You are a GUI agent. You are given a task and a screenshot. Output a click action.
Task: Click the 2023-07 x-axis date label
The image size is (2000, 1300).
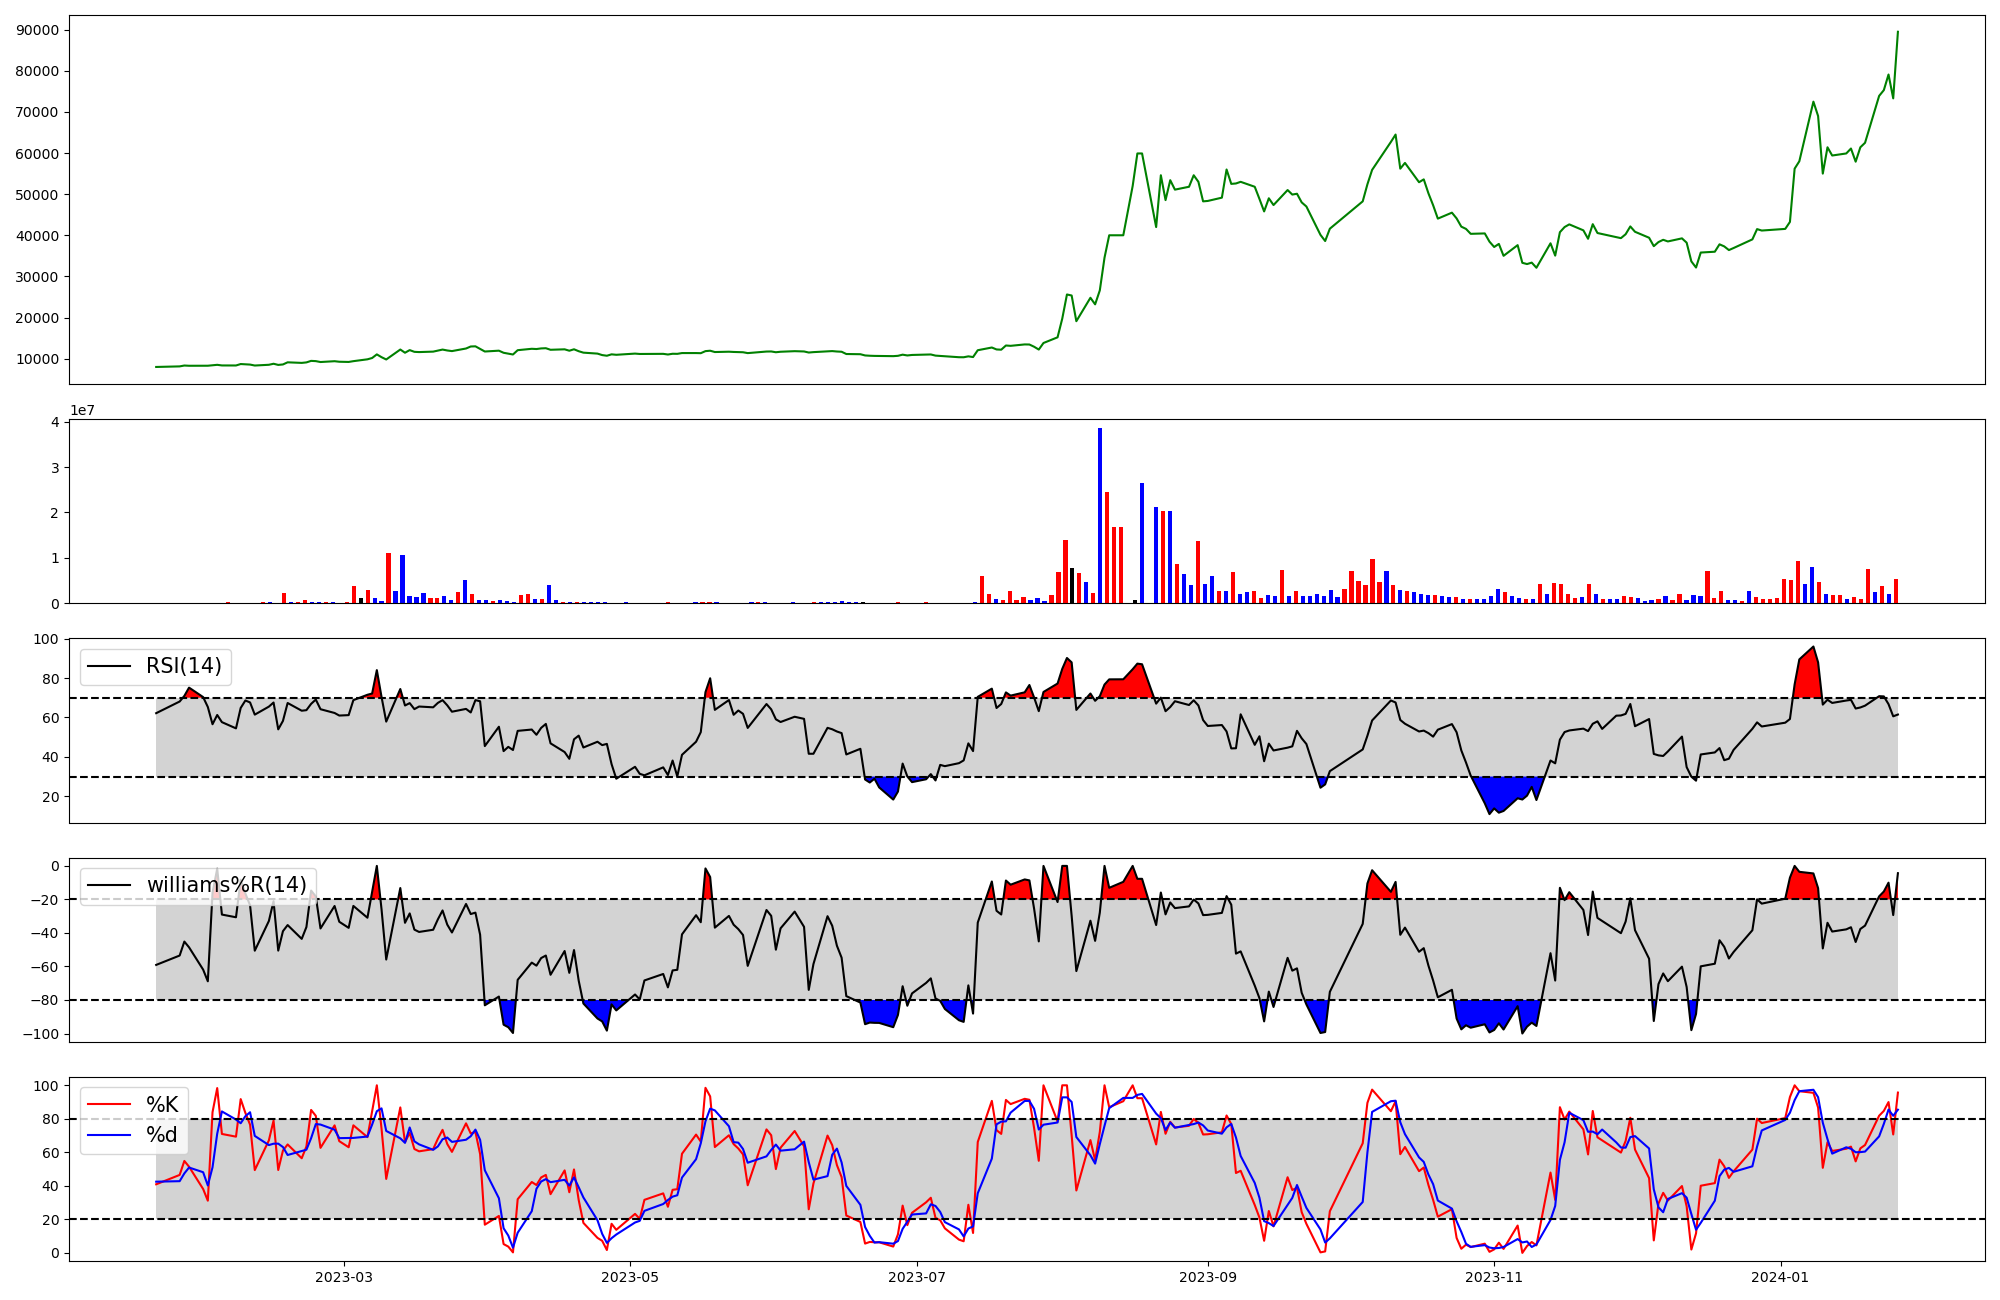[917, 1277]
